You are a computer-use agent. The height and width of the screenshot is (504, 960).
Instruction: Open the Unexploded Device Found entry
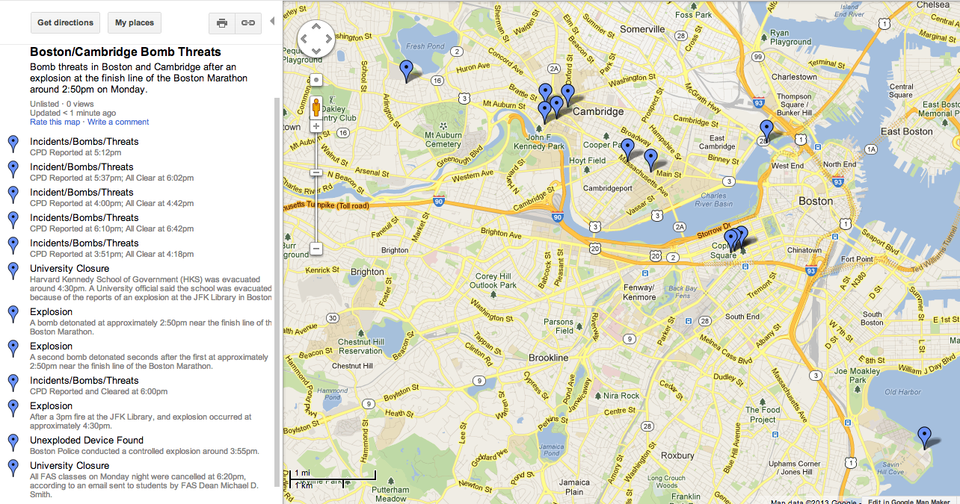tap(87, 440)
